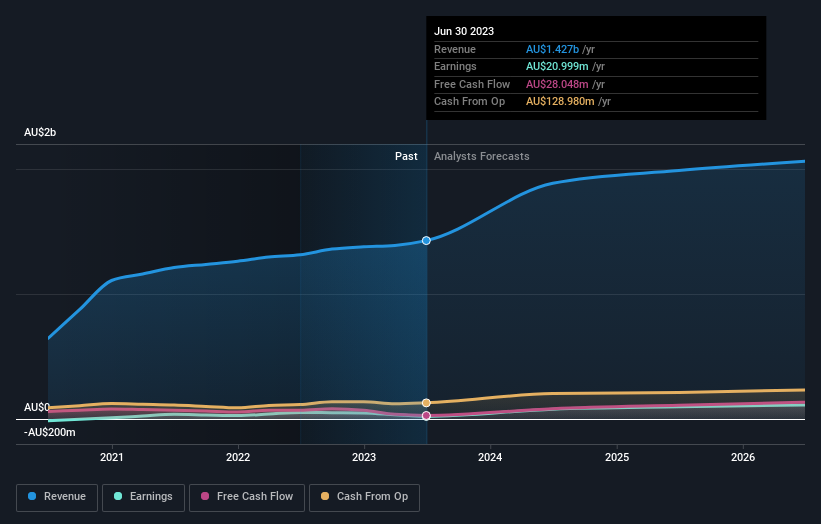
Task: Click the Free Cash Flow label in tooltip
Action: (472, 84)
